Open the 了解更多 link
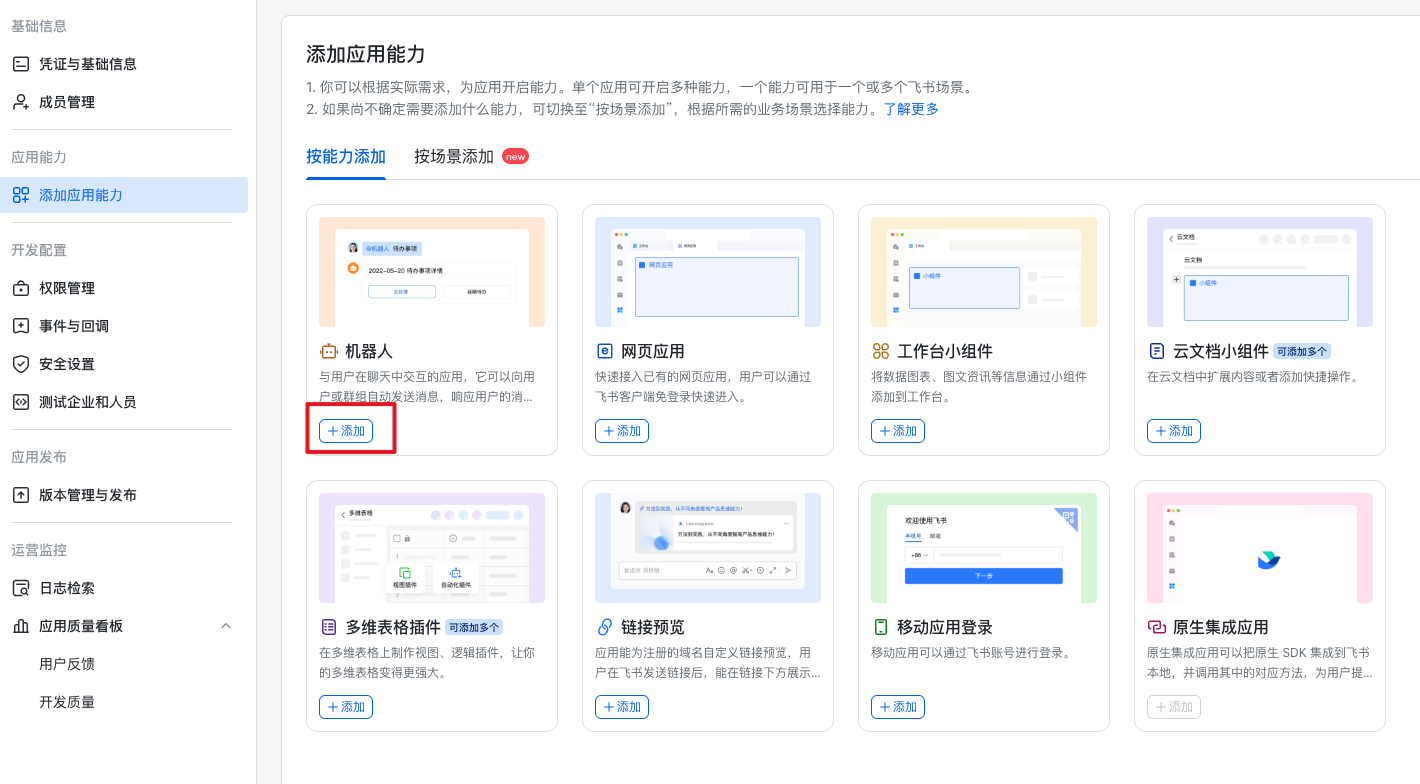Viewport: 1420px width, 784px height. (911, 109)
